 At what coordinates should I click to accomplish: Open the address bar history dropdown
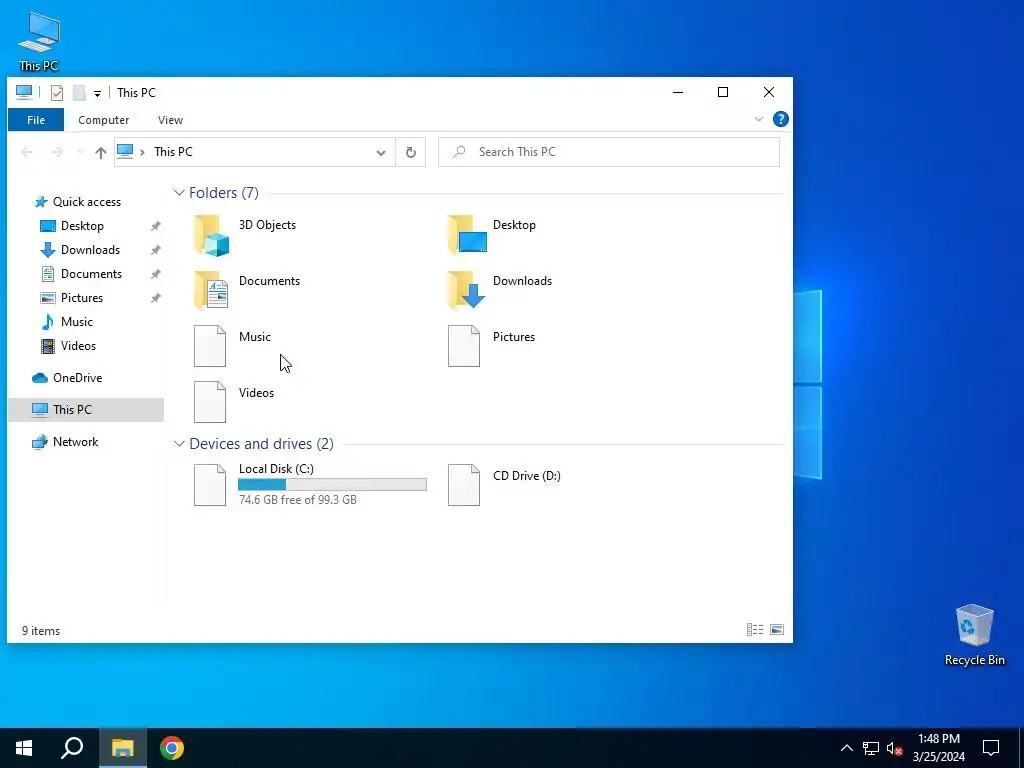(x=381, y=153)
